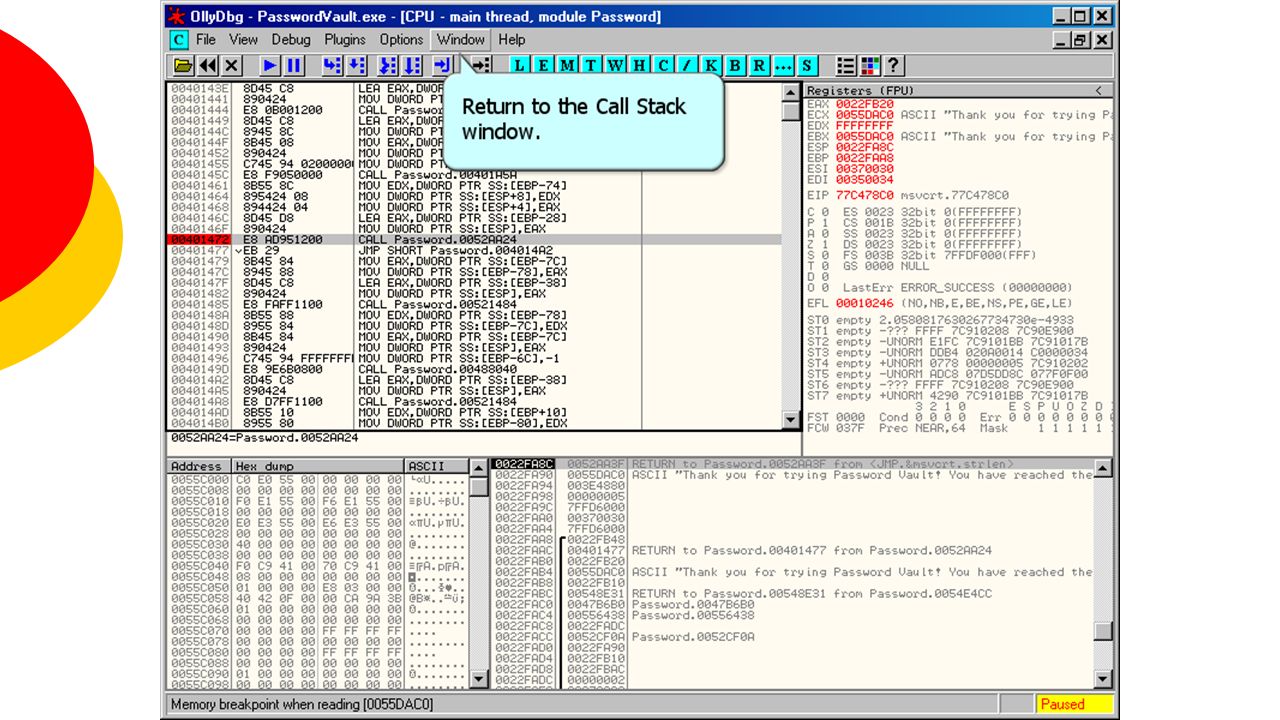Show Patches using the slash icon

pyautogui.click(x=686, y=65)
